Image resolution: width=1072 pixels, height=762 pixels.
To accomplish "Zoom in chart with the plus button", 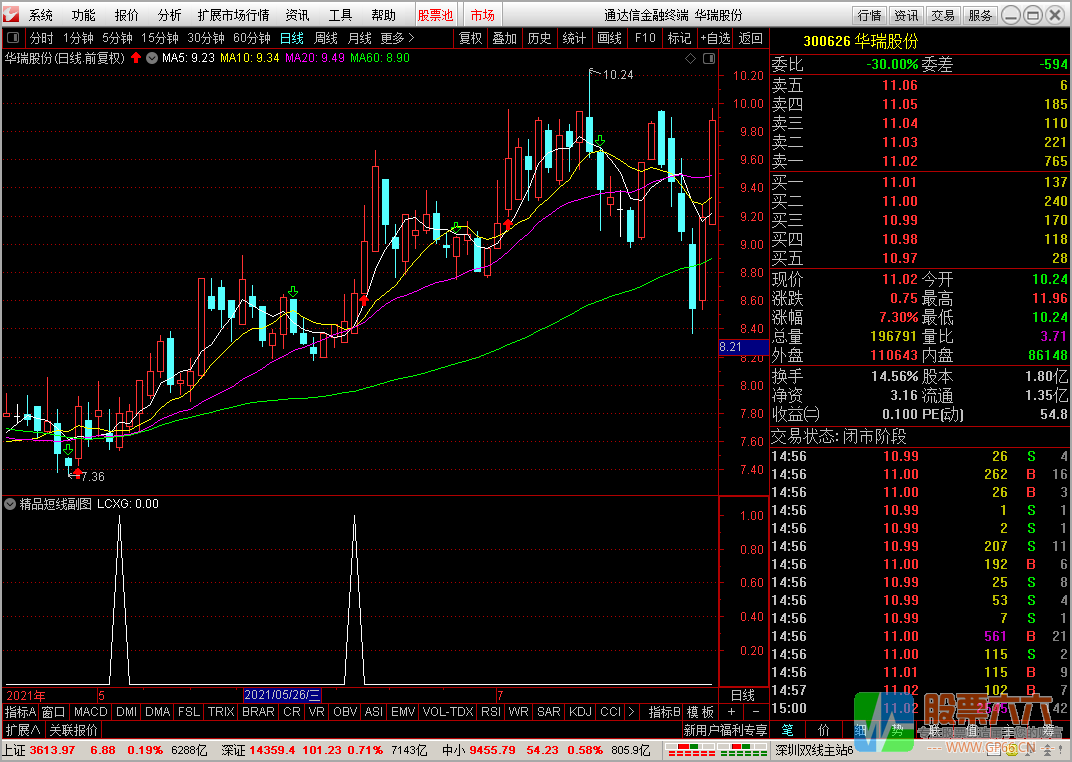I will 731,712.
